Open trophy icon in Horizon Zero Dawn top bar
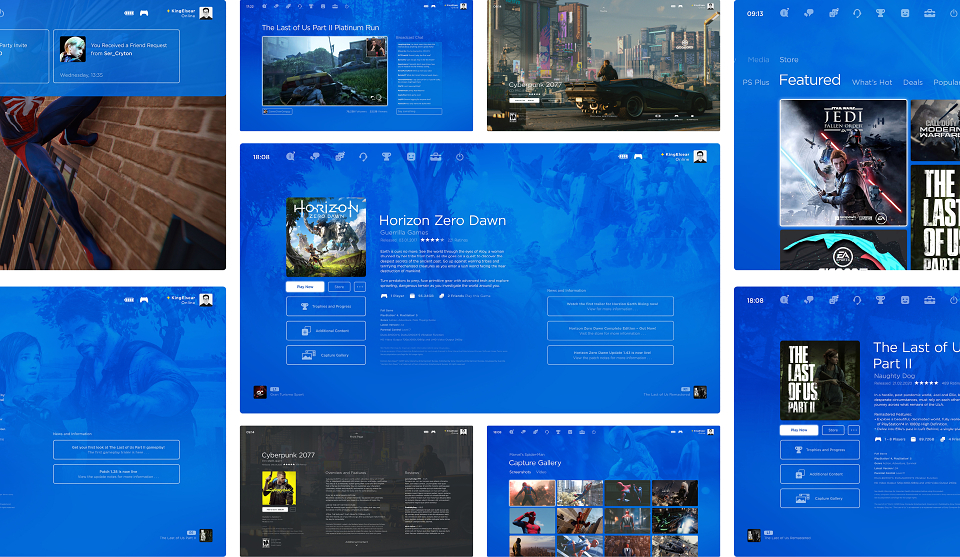Viewport: 960px width, 557px height. [386, 157]
